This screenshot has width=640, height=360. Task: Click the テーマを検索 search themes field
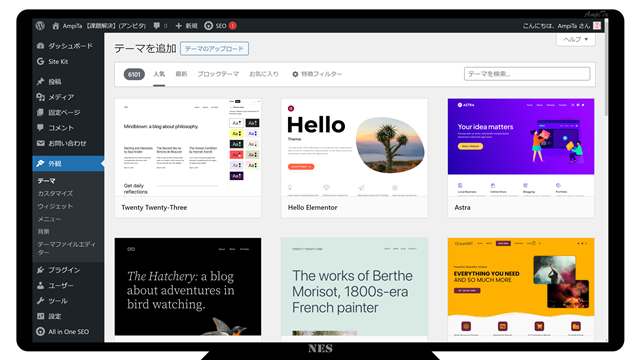(527, 74)
